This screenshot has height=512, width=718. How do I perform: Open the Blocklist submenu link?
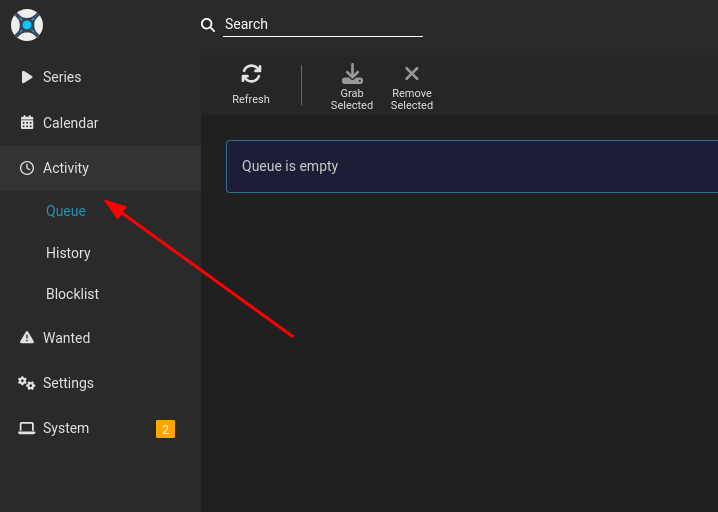pyautogui.click(x=72, y=294)
